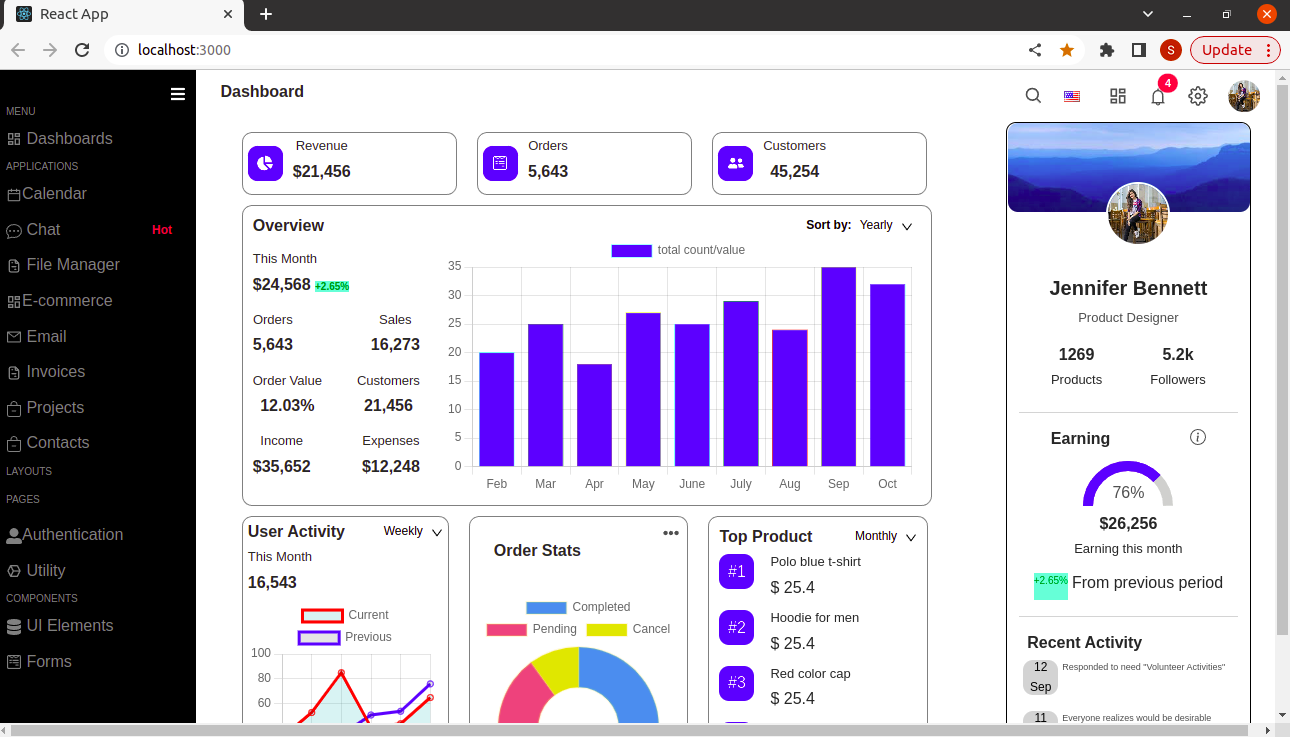
Task: Expand the Monthly dropdown in Top Product
Action: 884,536
